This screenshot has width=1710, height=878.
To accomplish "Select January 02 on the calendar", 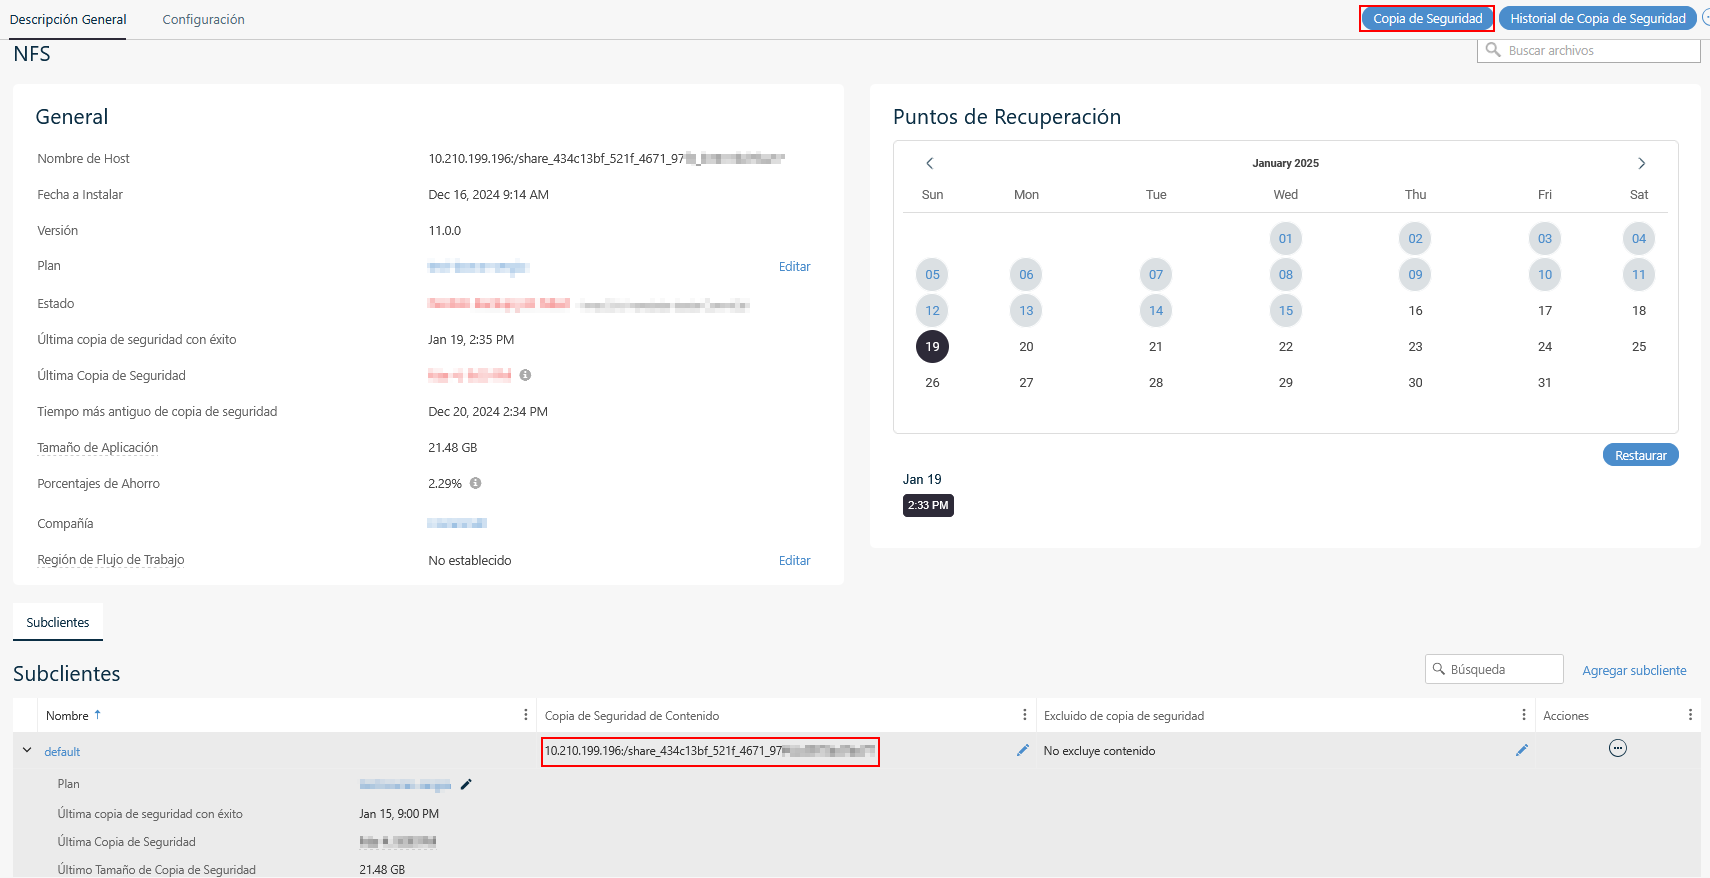I will (1415, 238).
